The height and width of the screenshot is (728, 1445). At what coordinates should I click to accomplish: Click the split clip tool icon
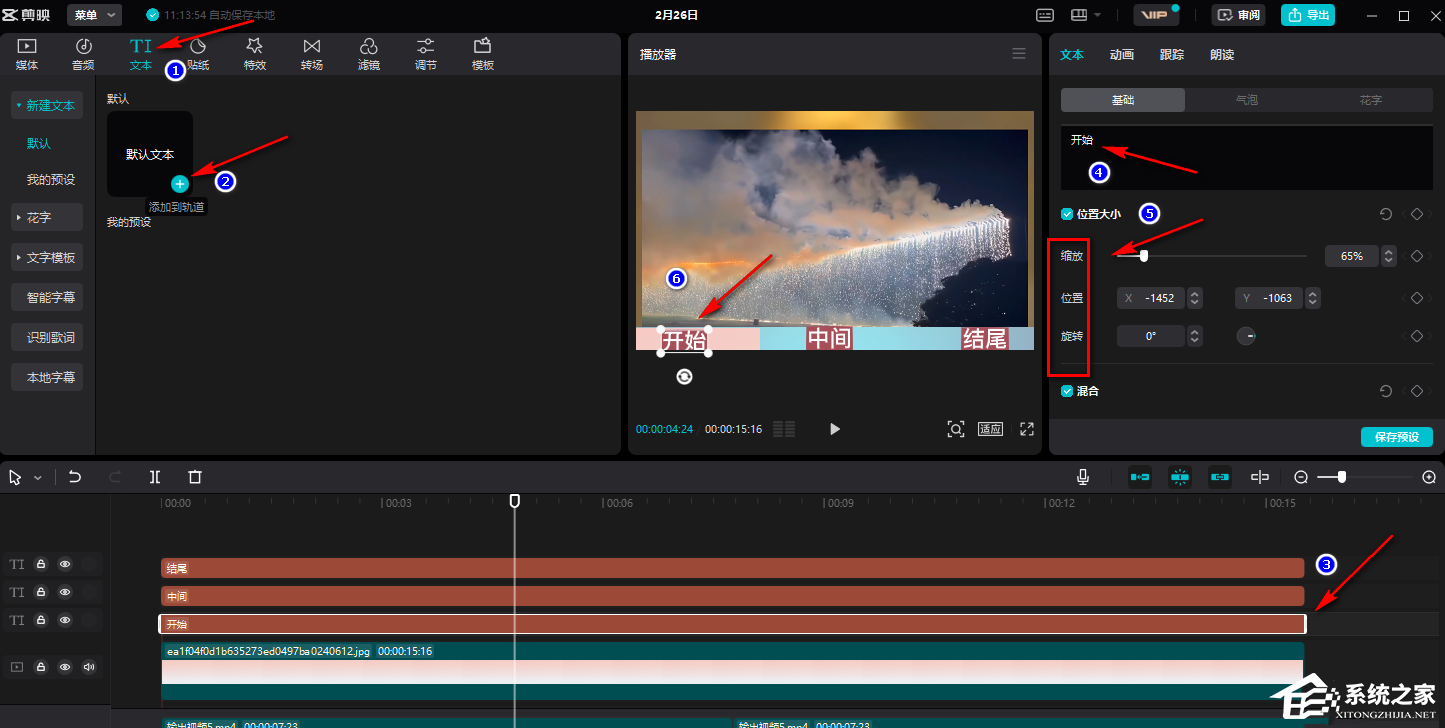[x=155, y=477]
